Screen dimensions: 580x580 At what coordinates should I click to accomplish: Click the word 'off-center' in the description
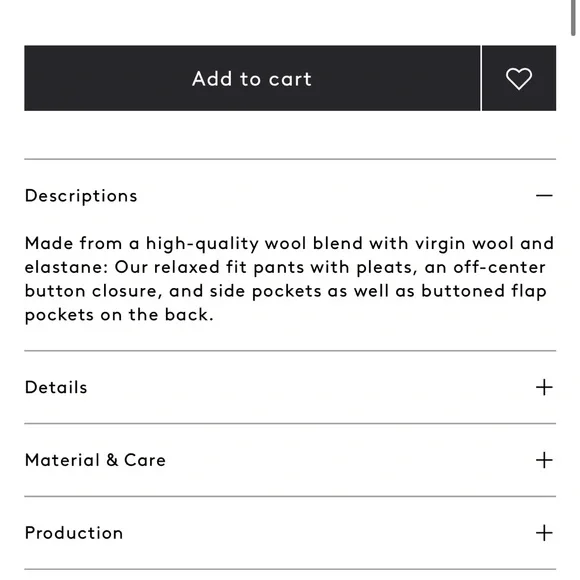click(499, 267)
